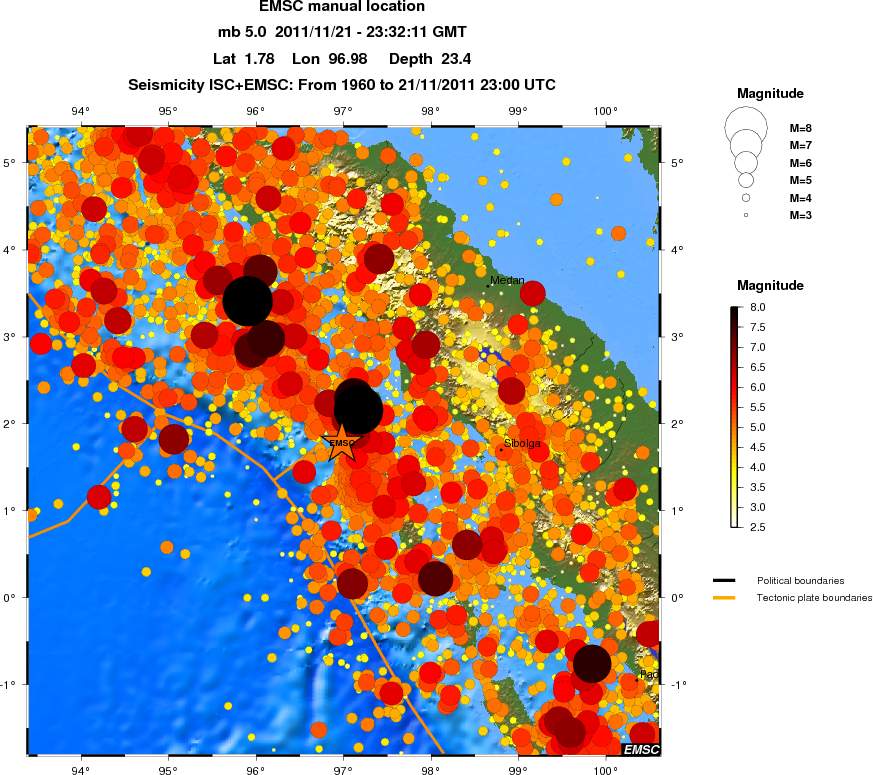
Task: Click the M=7 legend label
Action: pos(801,145)
